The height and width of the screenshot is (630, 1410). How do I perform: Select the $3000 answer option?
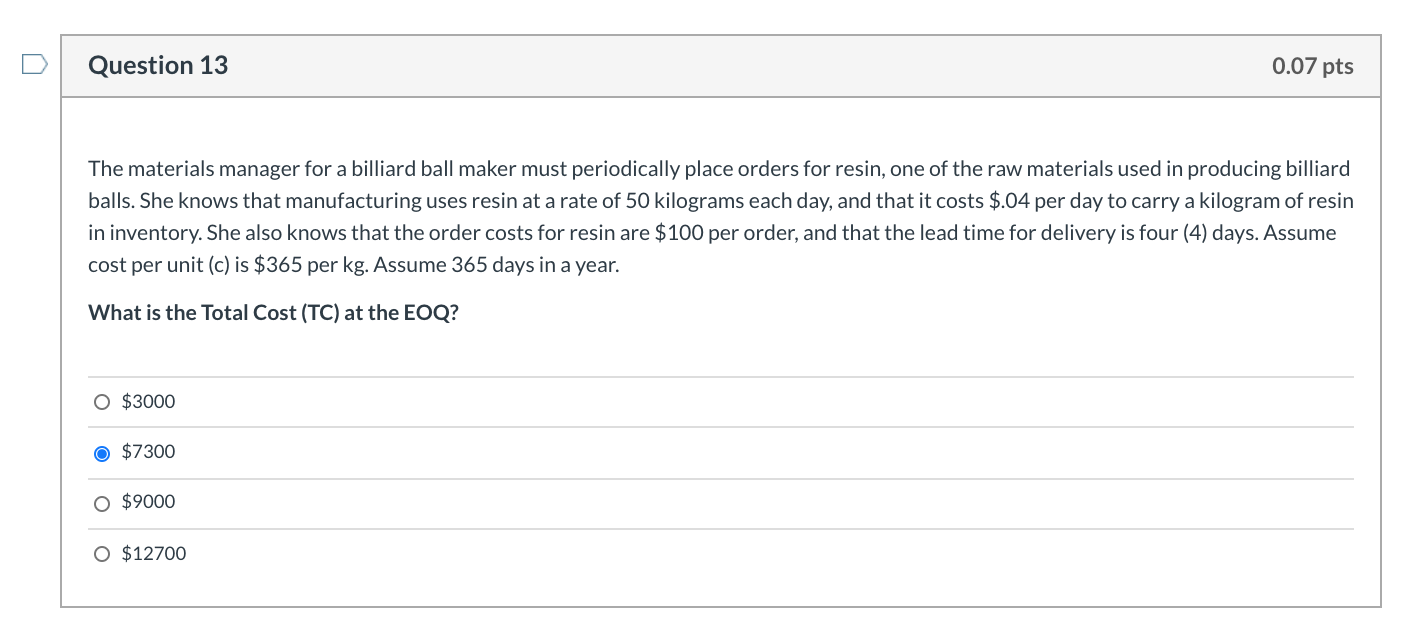[101, 401]
